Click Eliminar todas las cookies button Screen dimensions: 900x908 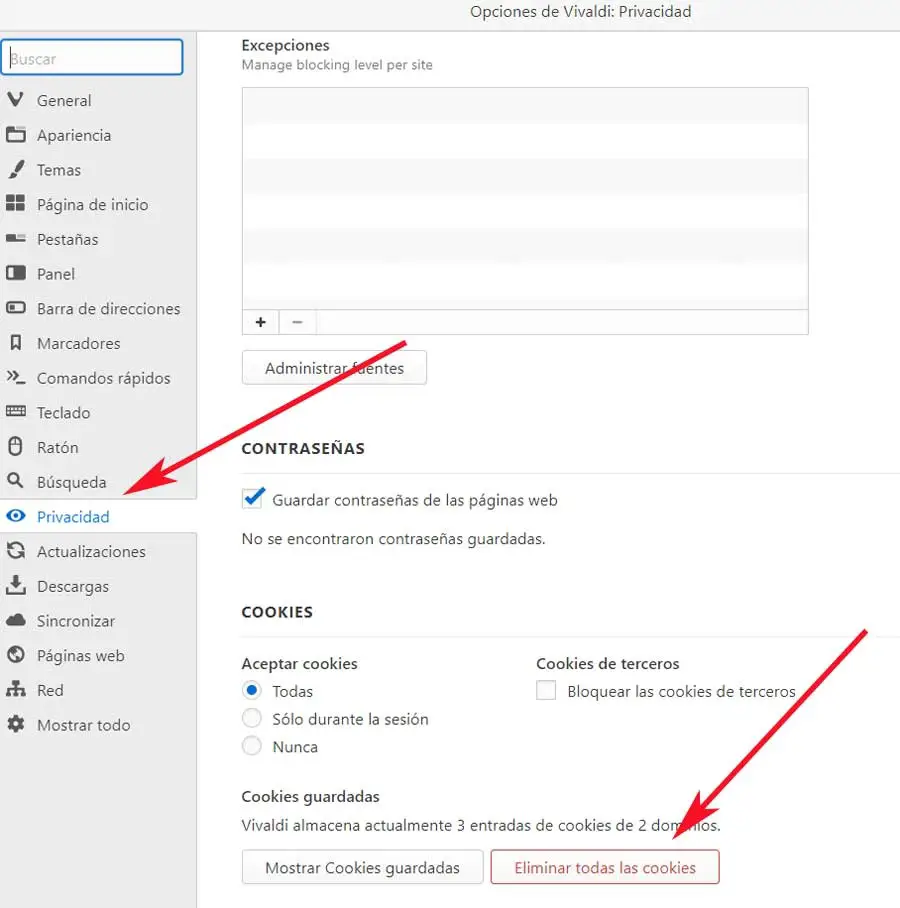point(605,867)
